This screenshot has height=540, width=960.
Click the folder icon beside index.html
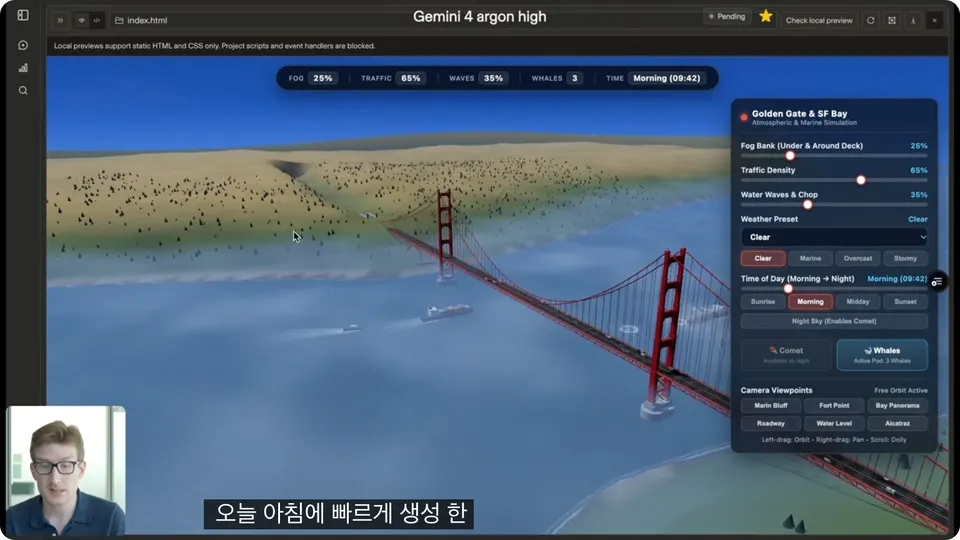(119, 20)
